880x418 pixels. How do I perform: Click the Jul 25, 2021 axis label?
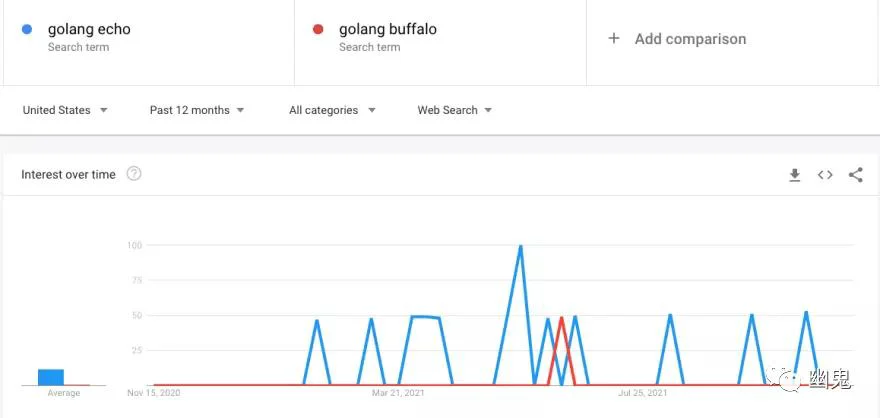pyautogui.click(x=643, y=393)
